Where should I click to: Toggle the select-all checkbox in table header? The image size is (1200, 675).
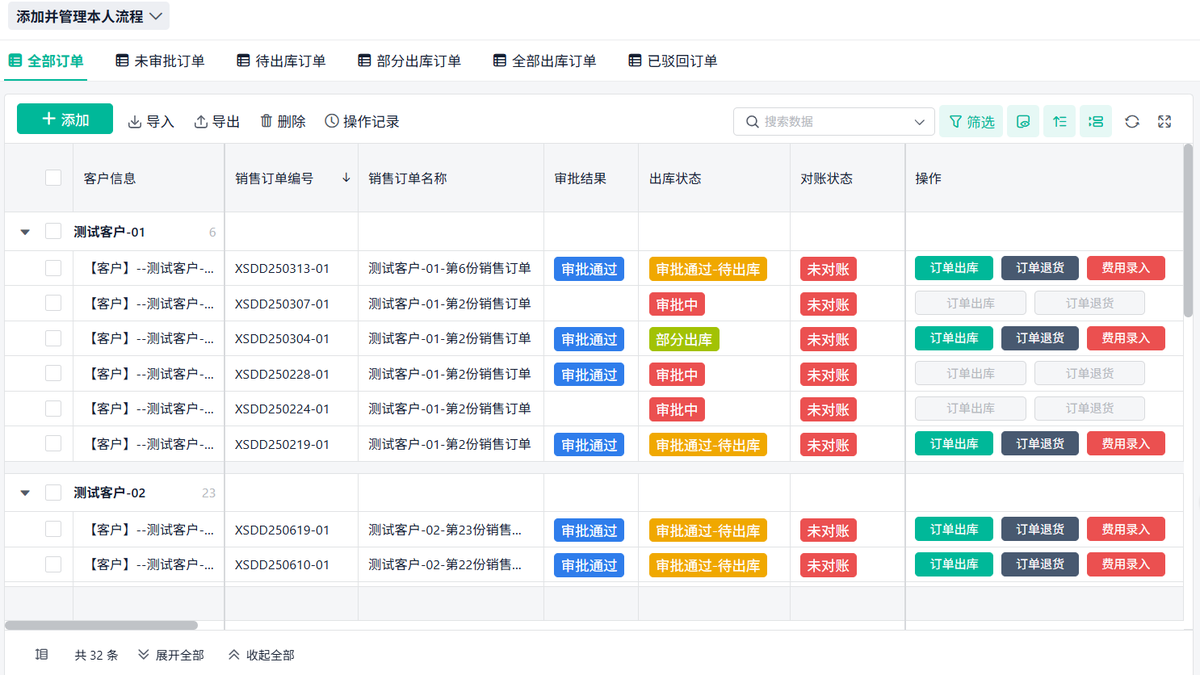[53, 178]
